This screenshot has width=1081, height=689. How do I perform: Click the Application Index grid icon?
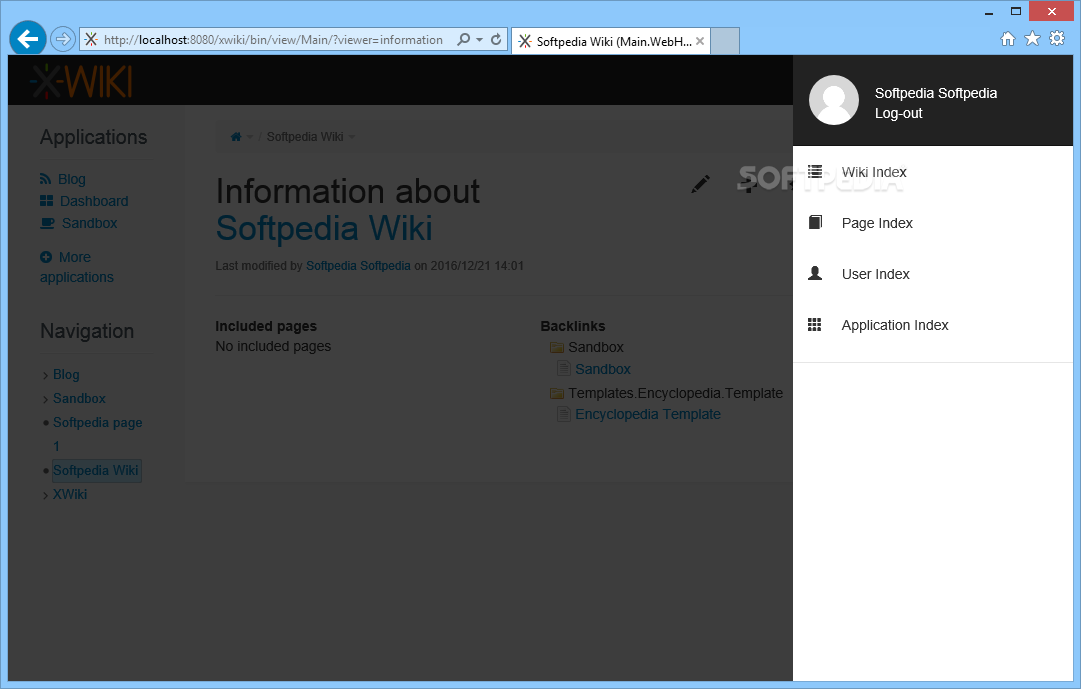(x=815, y=325)
